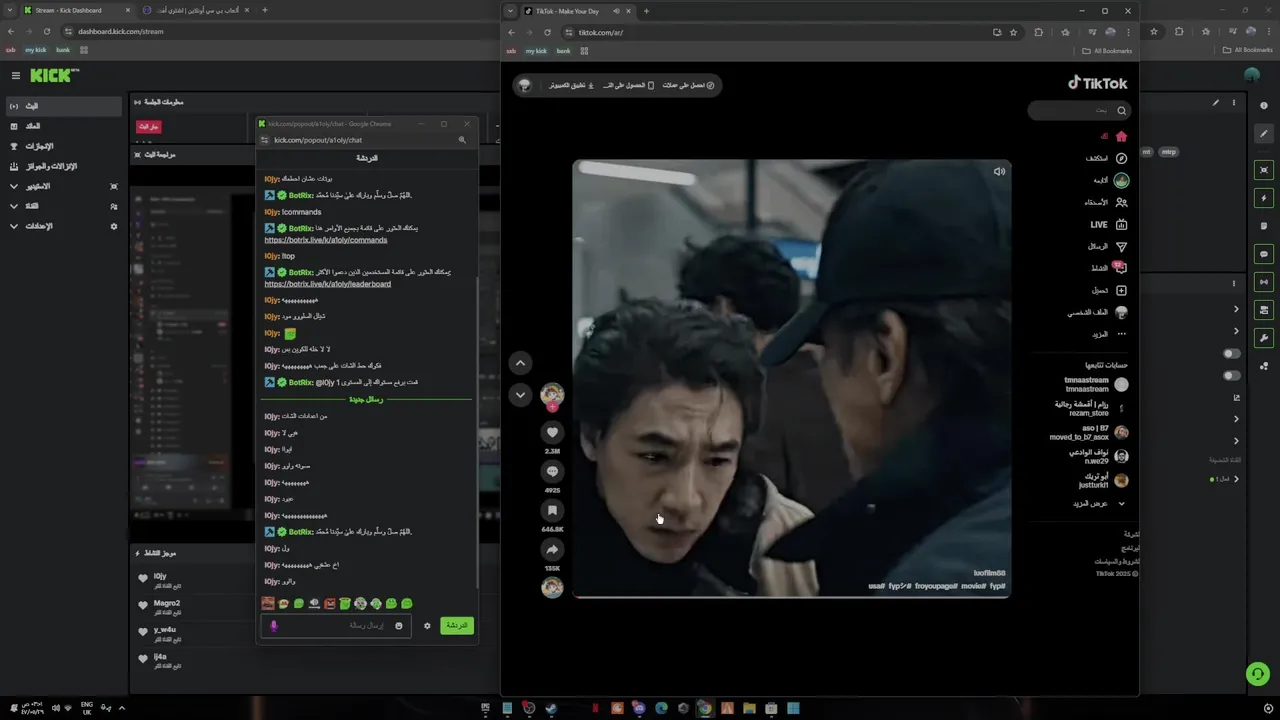
Task: Select the Stream item in Kick sidebar
Action: pos(64,106)
